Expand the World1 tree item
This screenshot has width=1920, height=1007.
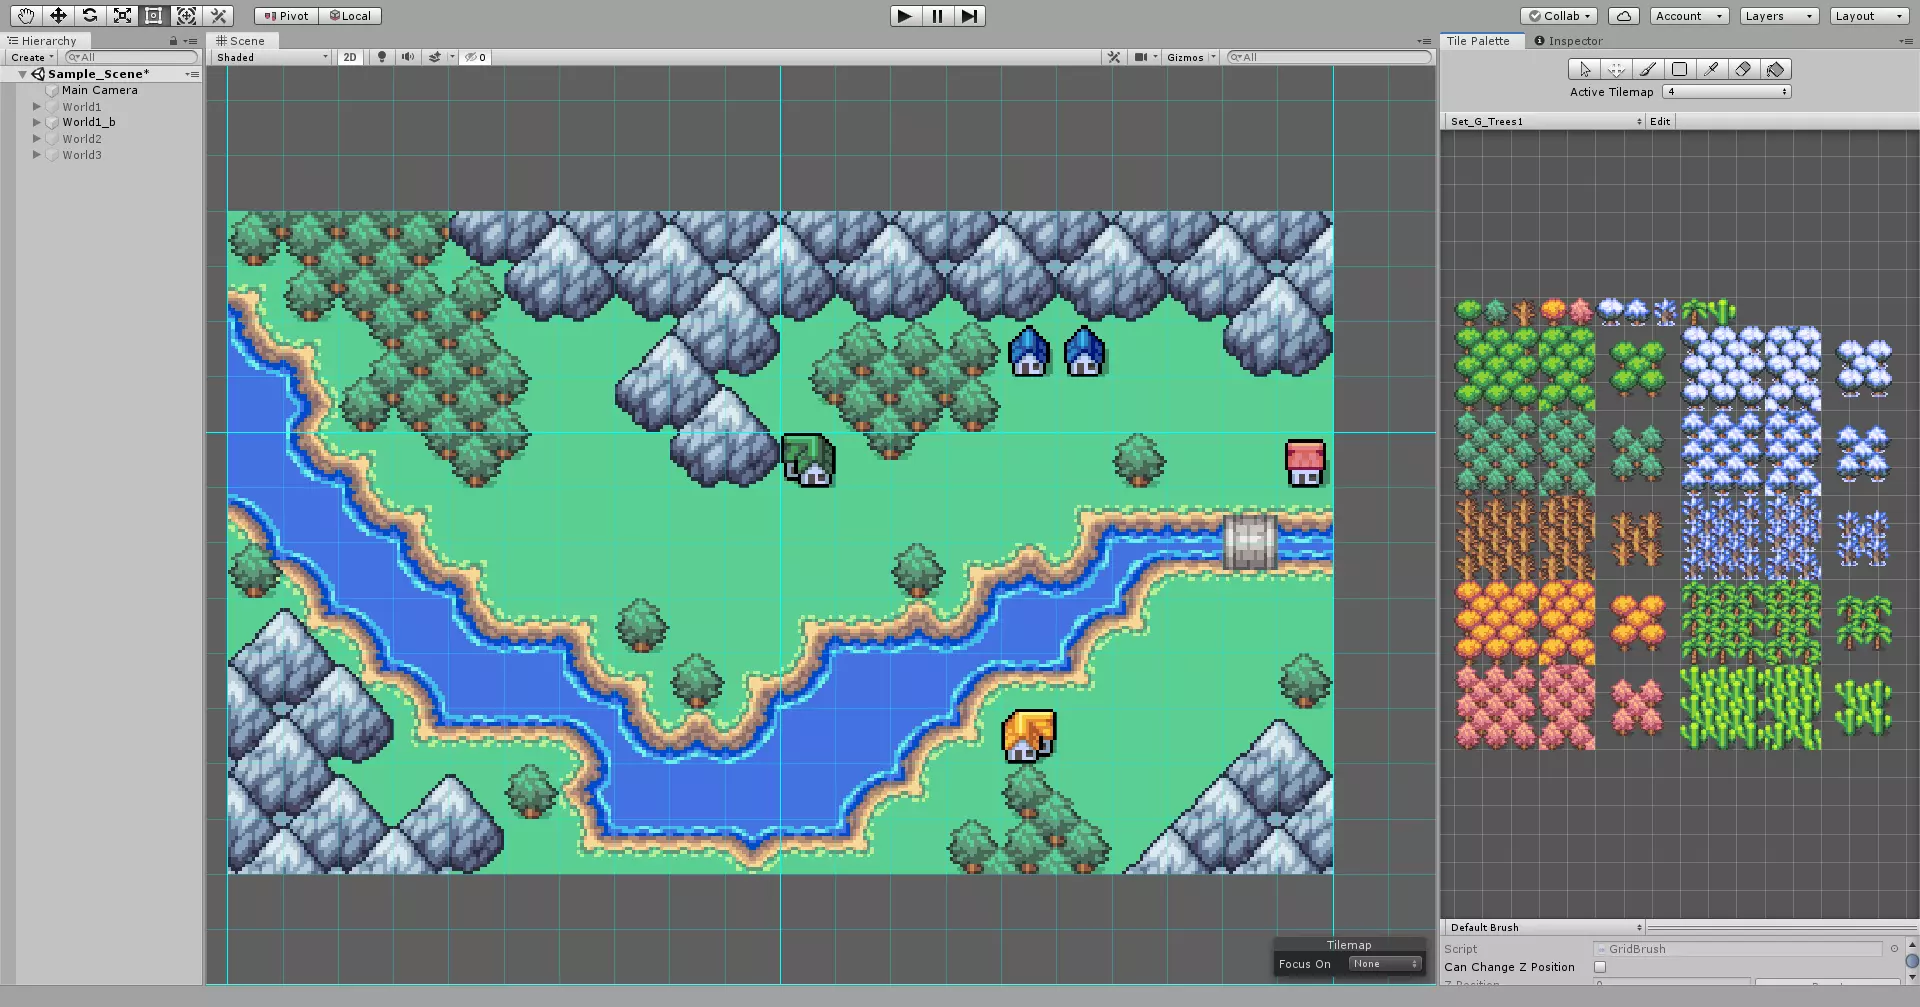(37, 106)
